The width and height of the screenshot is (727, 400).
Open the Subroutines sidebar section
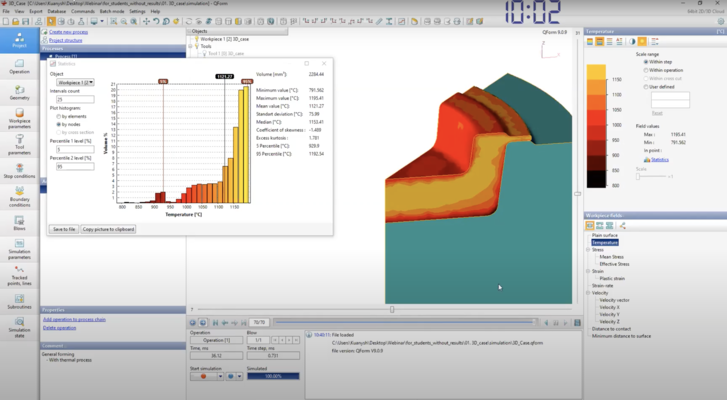(19, 301)
